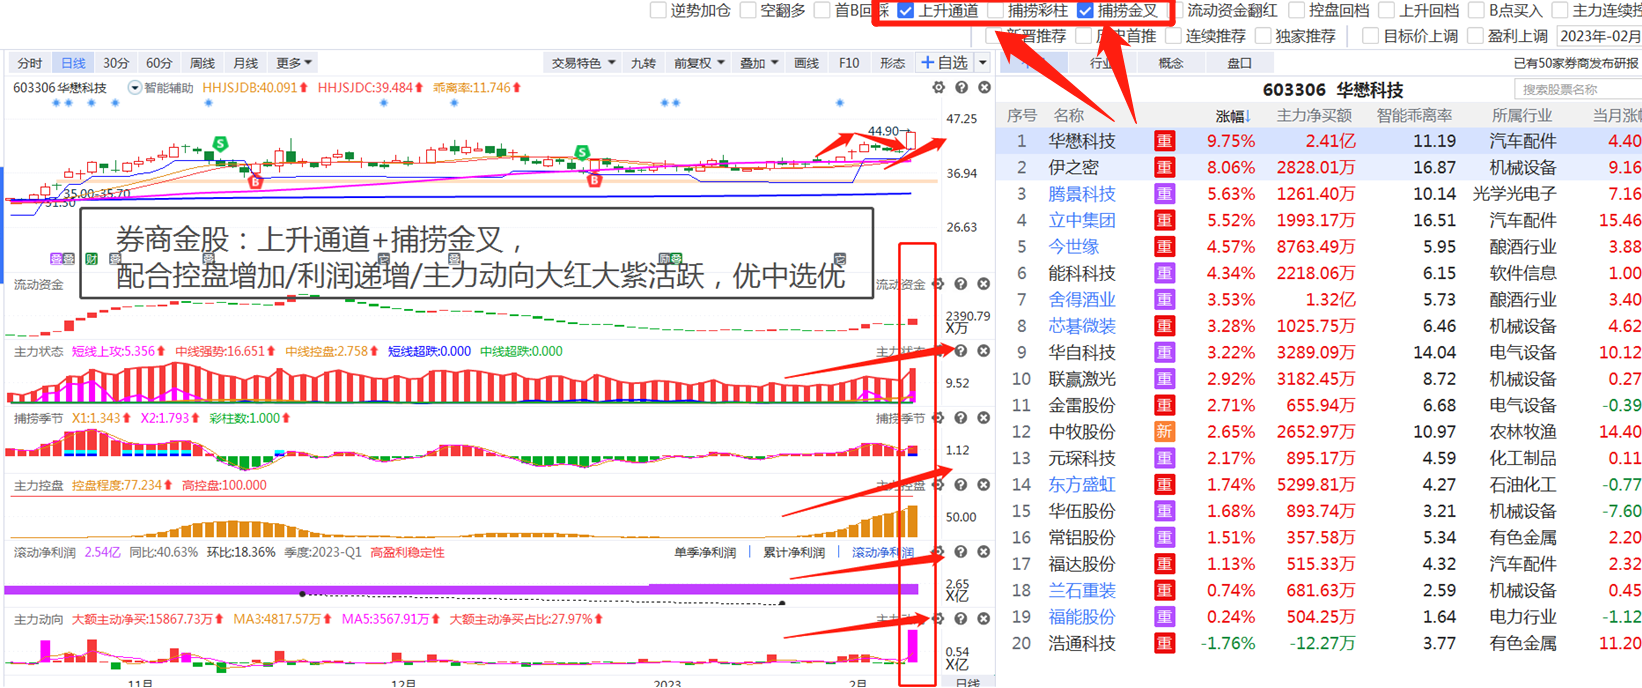Open the 交易特色 dropdown
Viewport: 1642px width, 688px height.
(x=584, y=63)
